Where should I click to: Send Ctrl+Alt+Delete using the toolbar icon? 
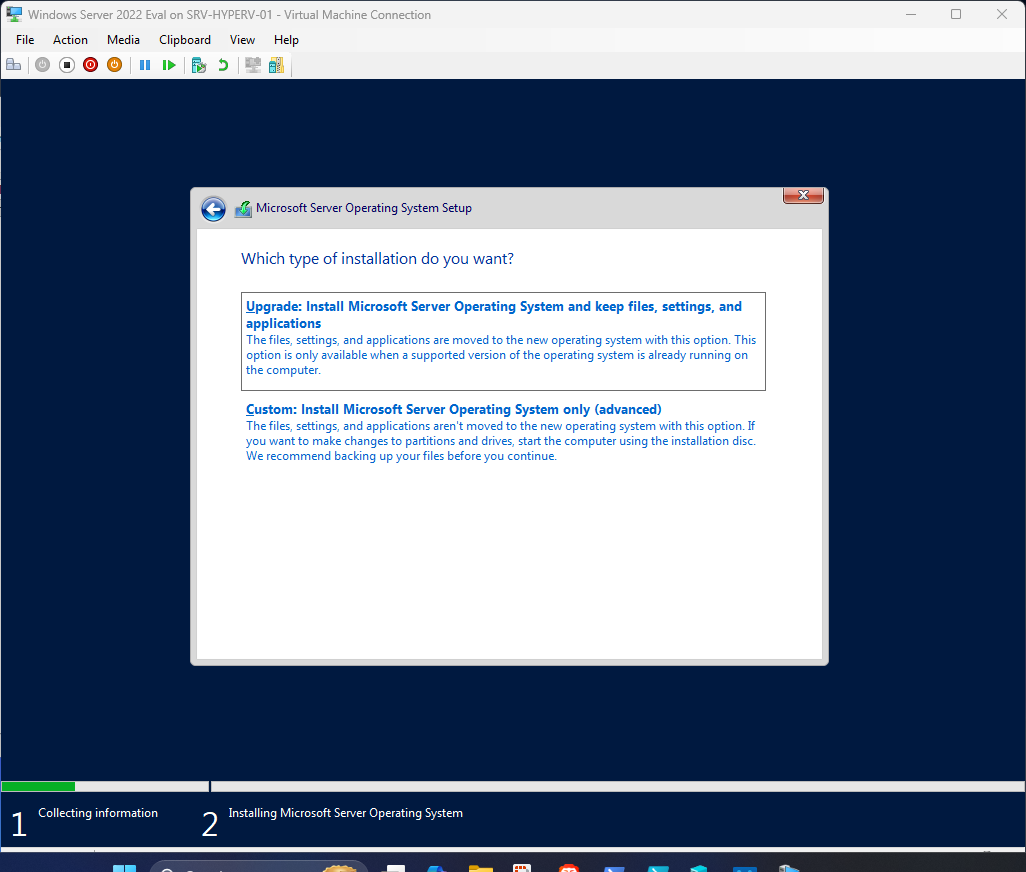pos(14,64)
